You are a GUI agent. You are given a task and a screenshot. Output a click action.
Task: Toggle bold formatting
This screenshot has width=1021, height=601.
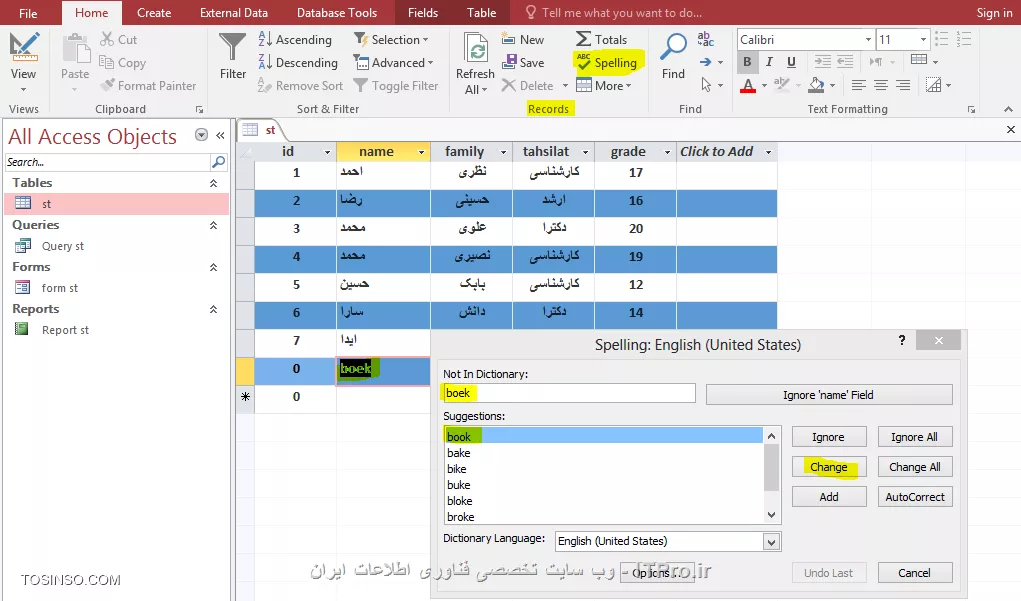pyautogui.click(x=746, y=62)
